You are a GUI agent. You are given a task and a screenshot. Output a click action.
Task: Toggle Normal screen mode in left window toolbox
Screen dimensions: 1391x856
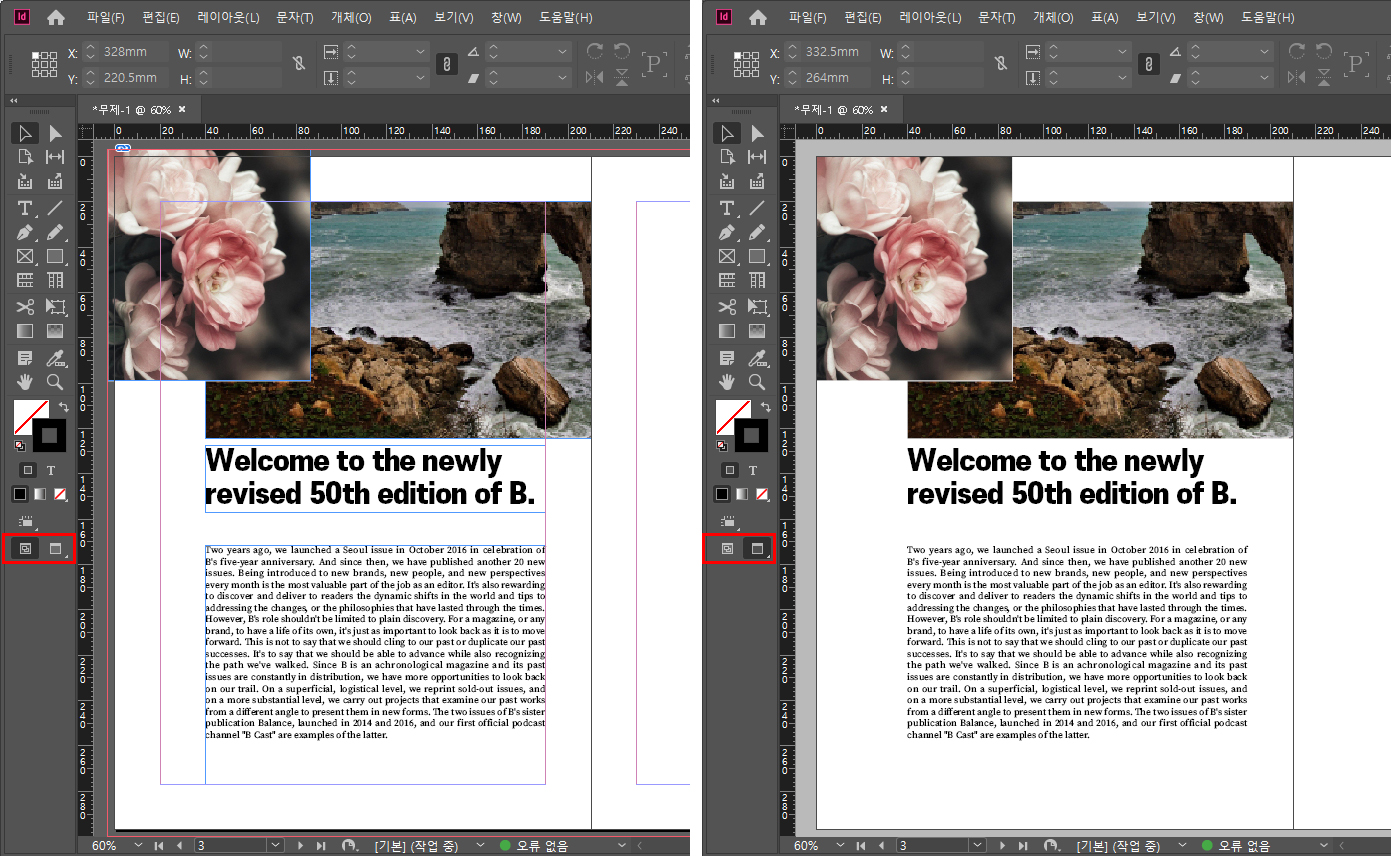pos(25,548)
